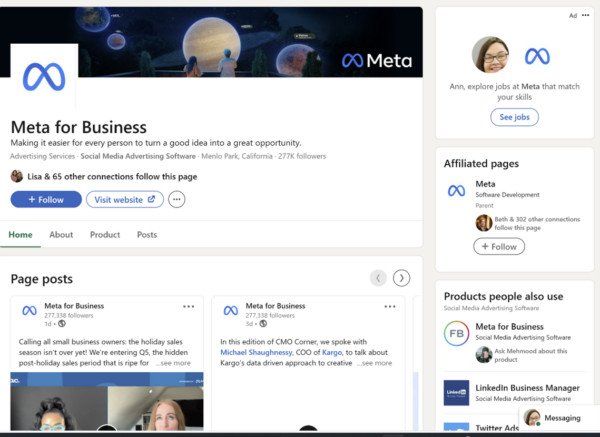
Task: Open options menu on 3d post
Action: pos(390,307)
